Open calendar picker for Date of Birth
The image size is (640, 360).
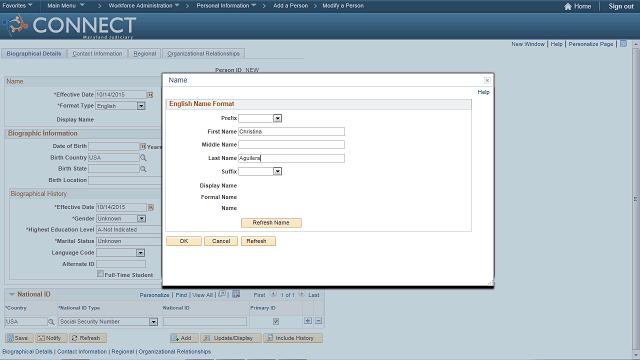[143, 146]
